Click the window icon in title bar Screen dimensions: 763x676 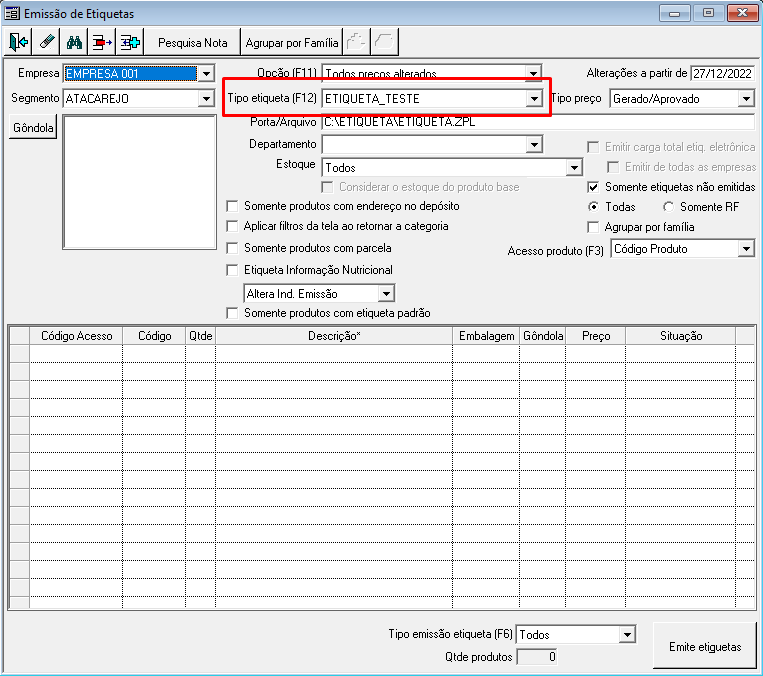pos(12,13)
